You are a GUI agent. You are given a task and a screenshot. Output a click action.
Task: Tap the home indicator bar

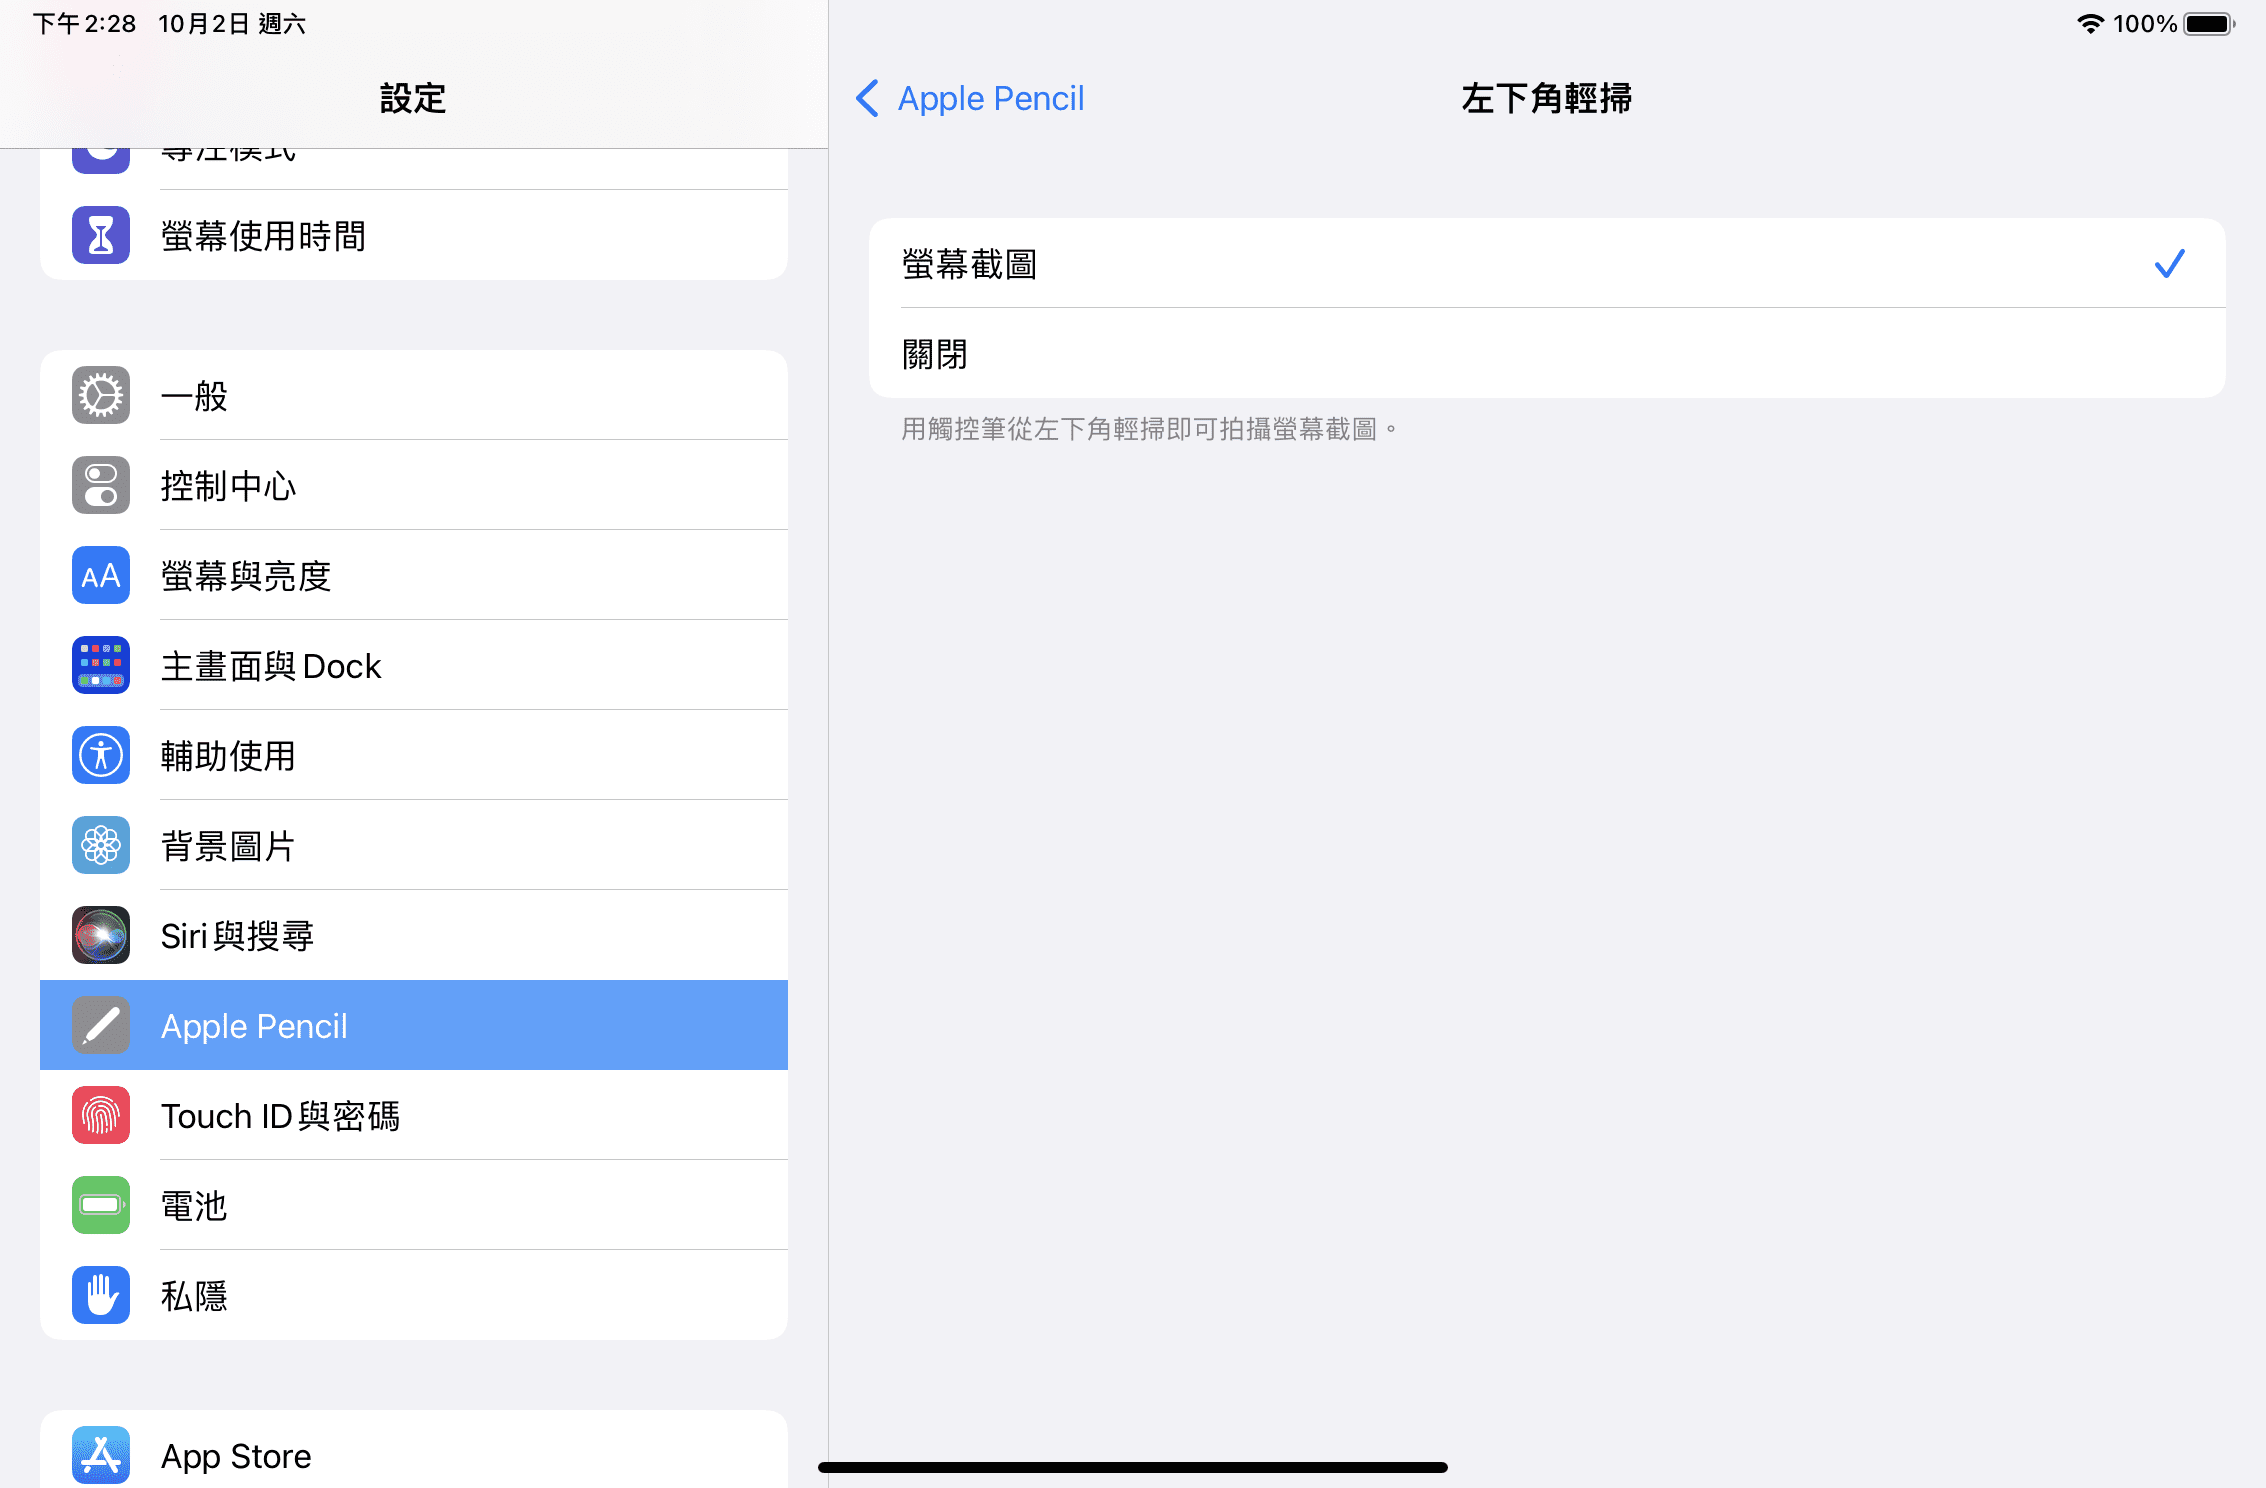pos(1133,1467)
